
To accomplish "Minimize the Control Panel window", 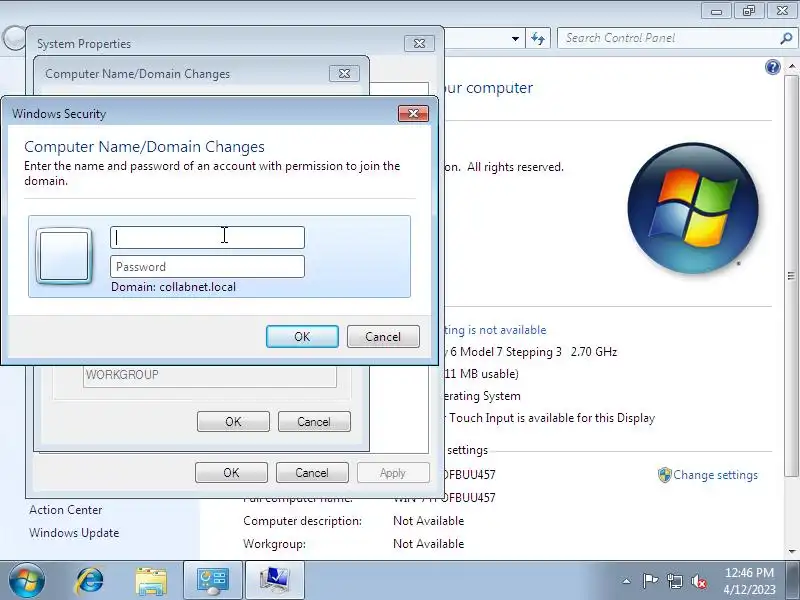I will pos(717,11).
